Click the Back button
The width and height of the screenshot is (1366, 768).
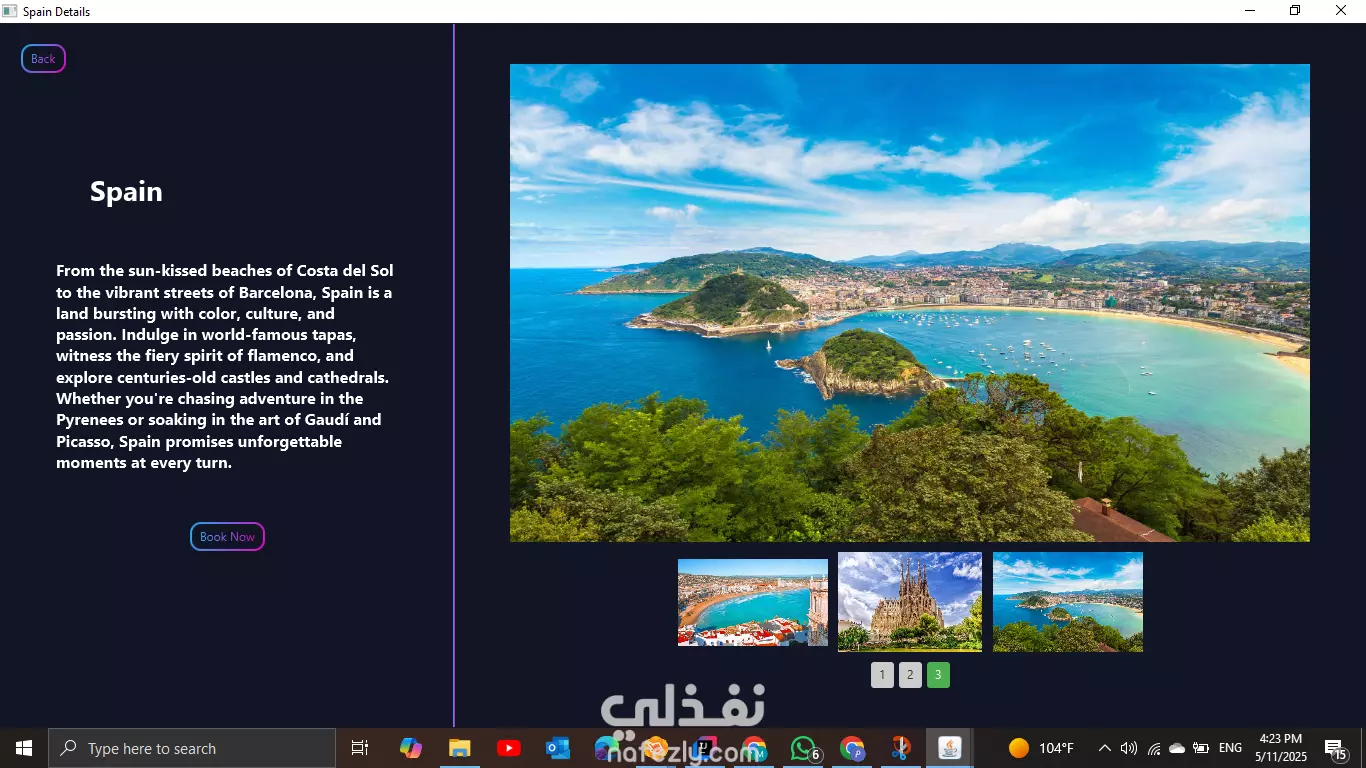coord(43,59)
